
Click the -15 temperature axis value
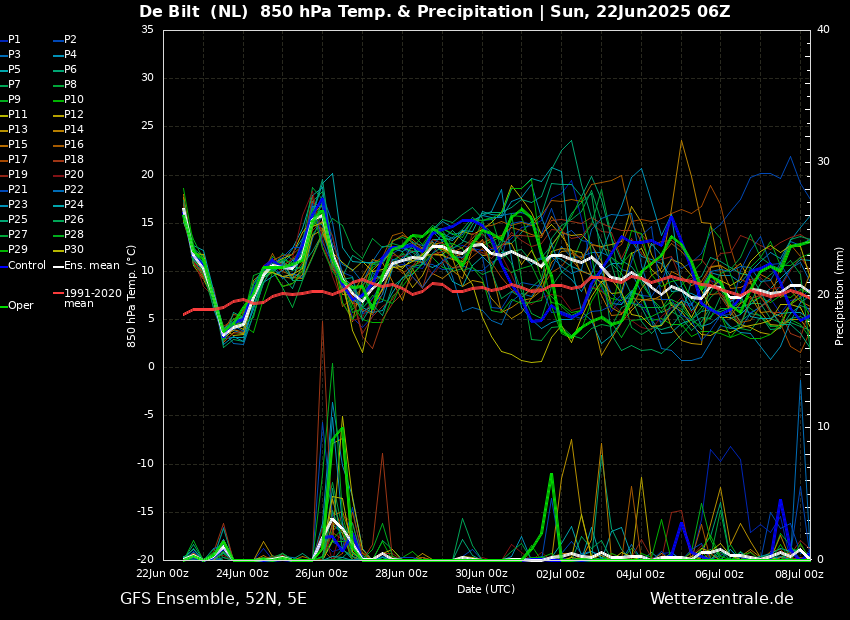click(x=145, y=512)
